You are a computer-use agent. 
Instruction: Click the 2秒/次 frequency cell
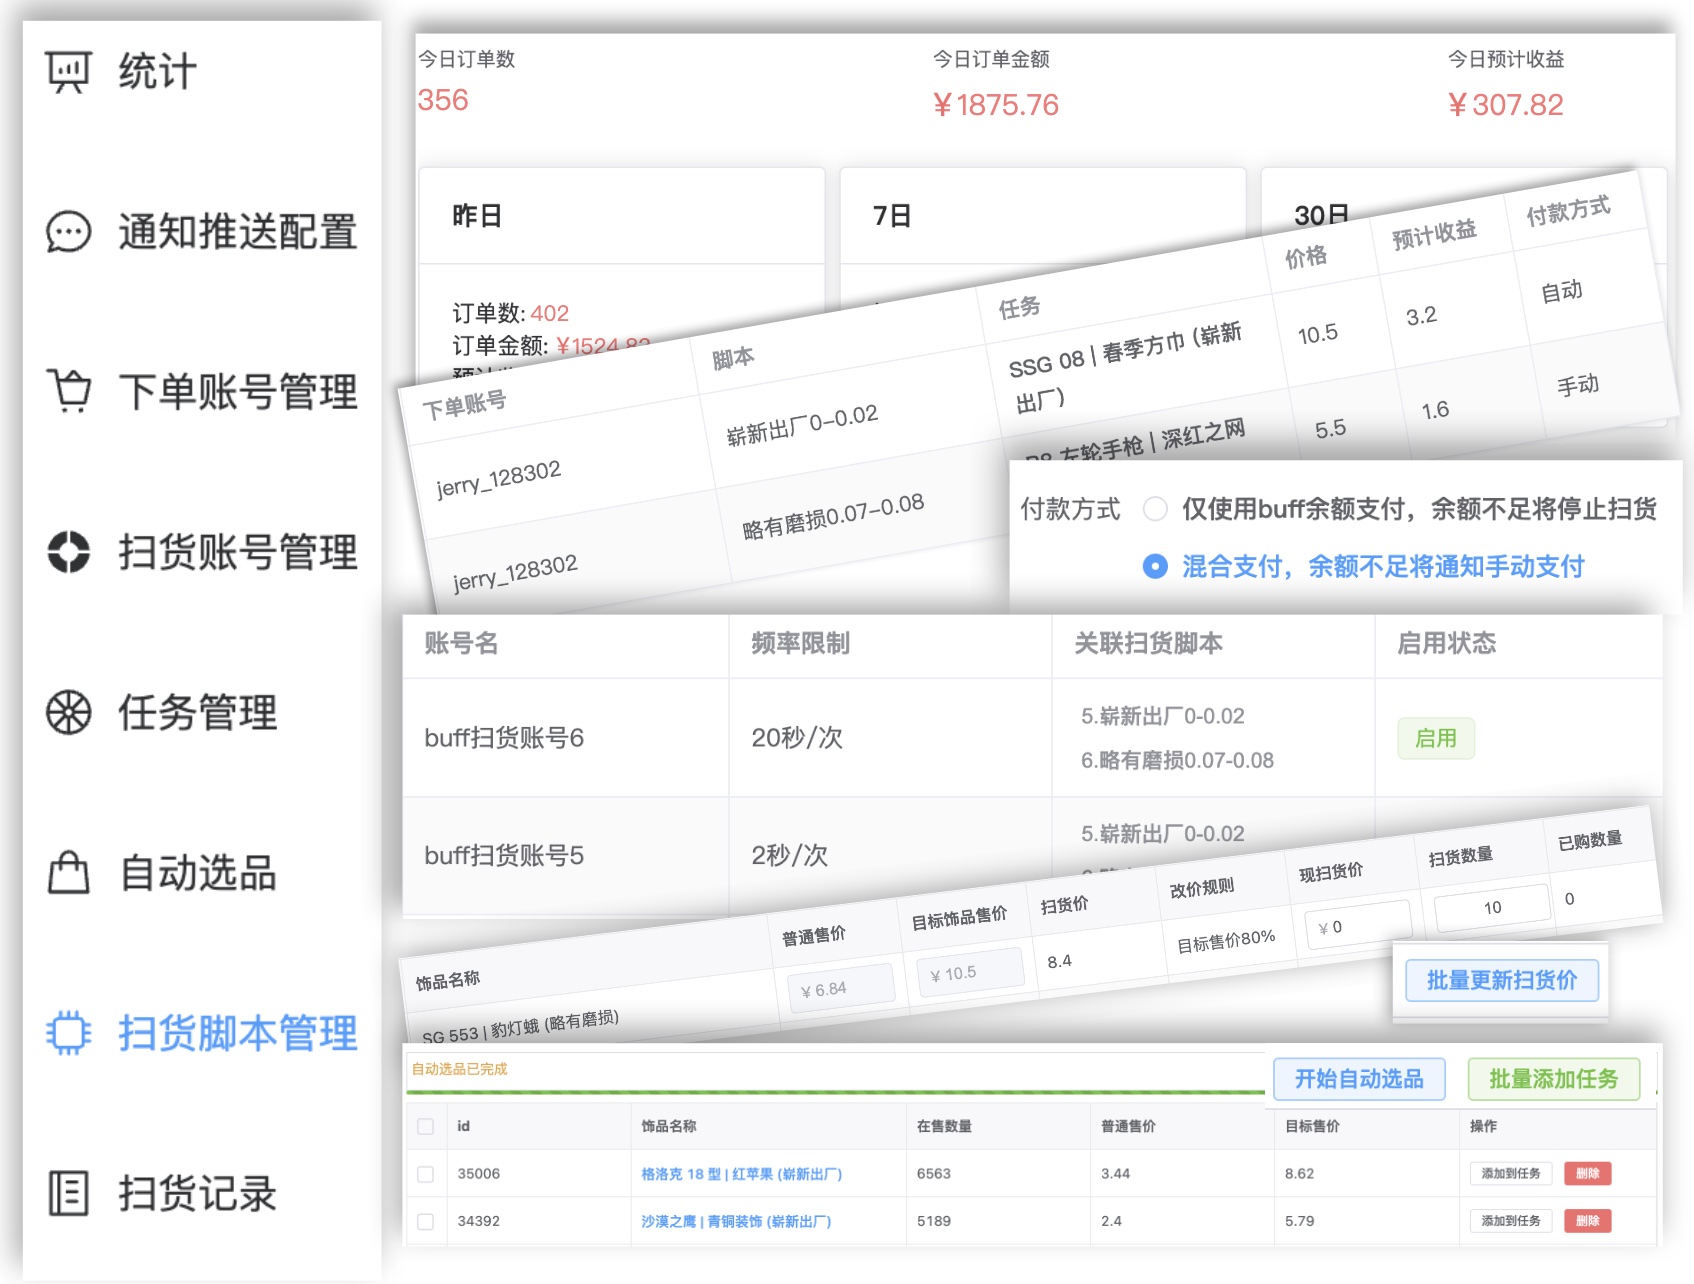[789, 856]
